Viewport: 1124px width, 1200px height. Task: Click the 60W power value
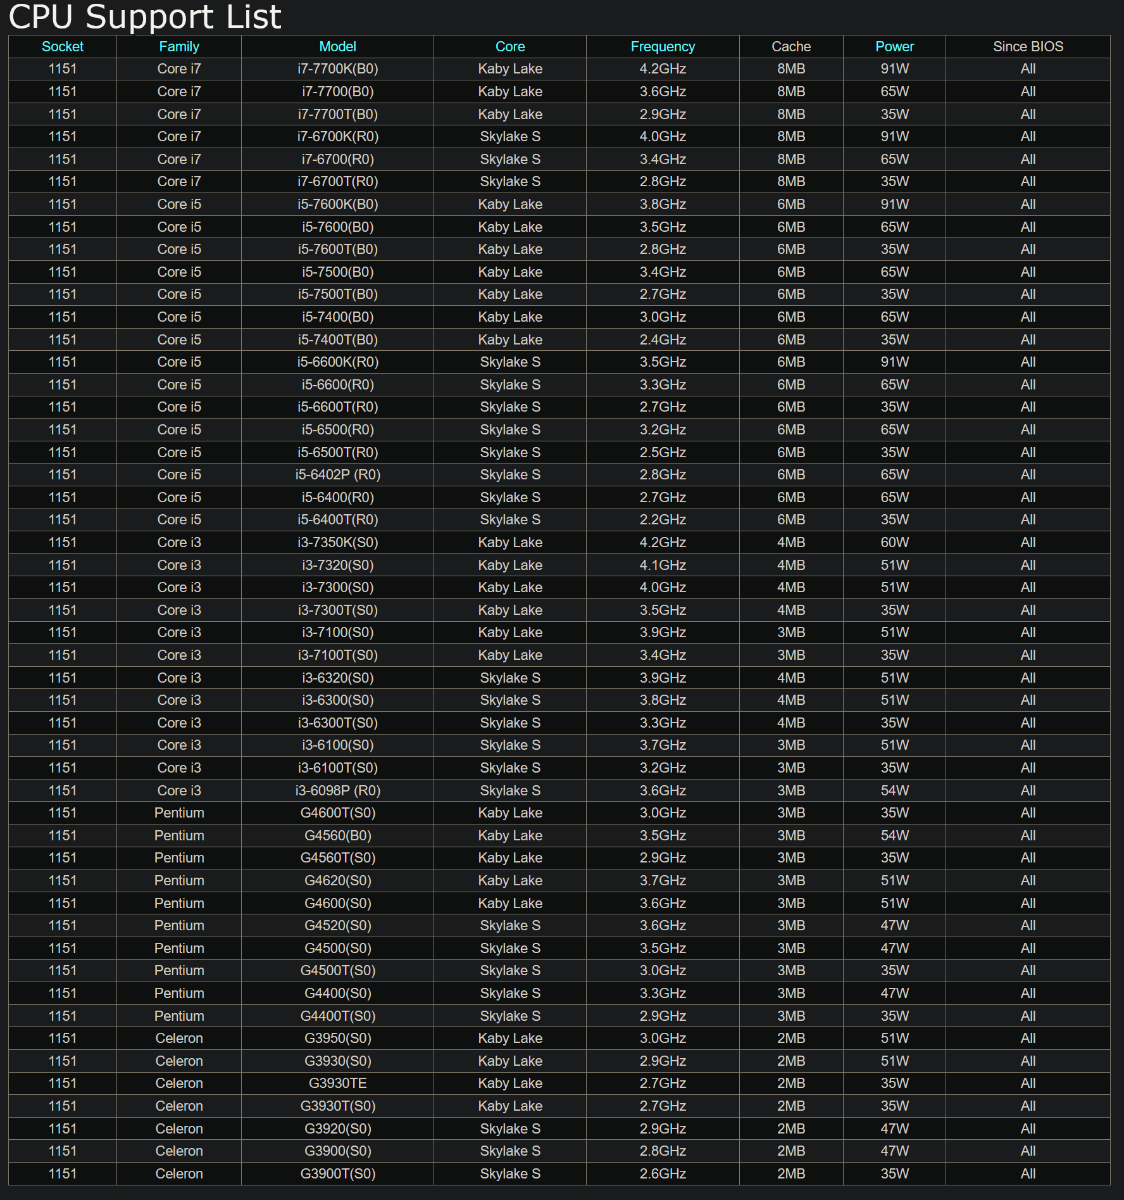(x=895, y=542)
